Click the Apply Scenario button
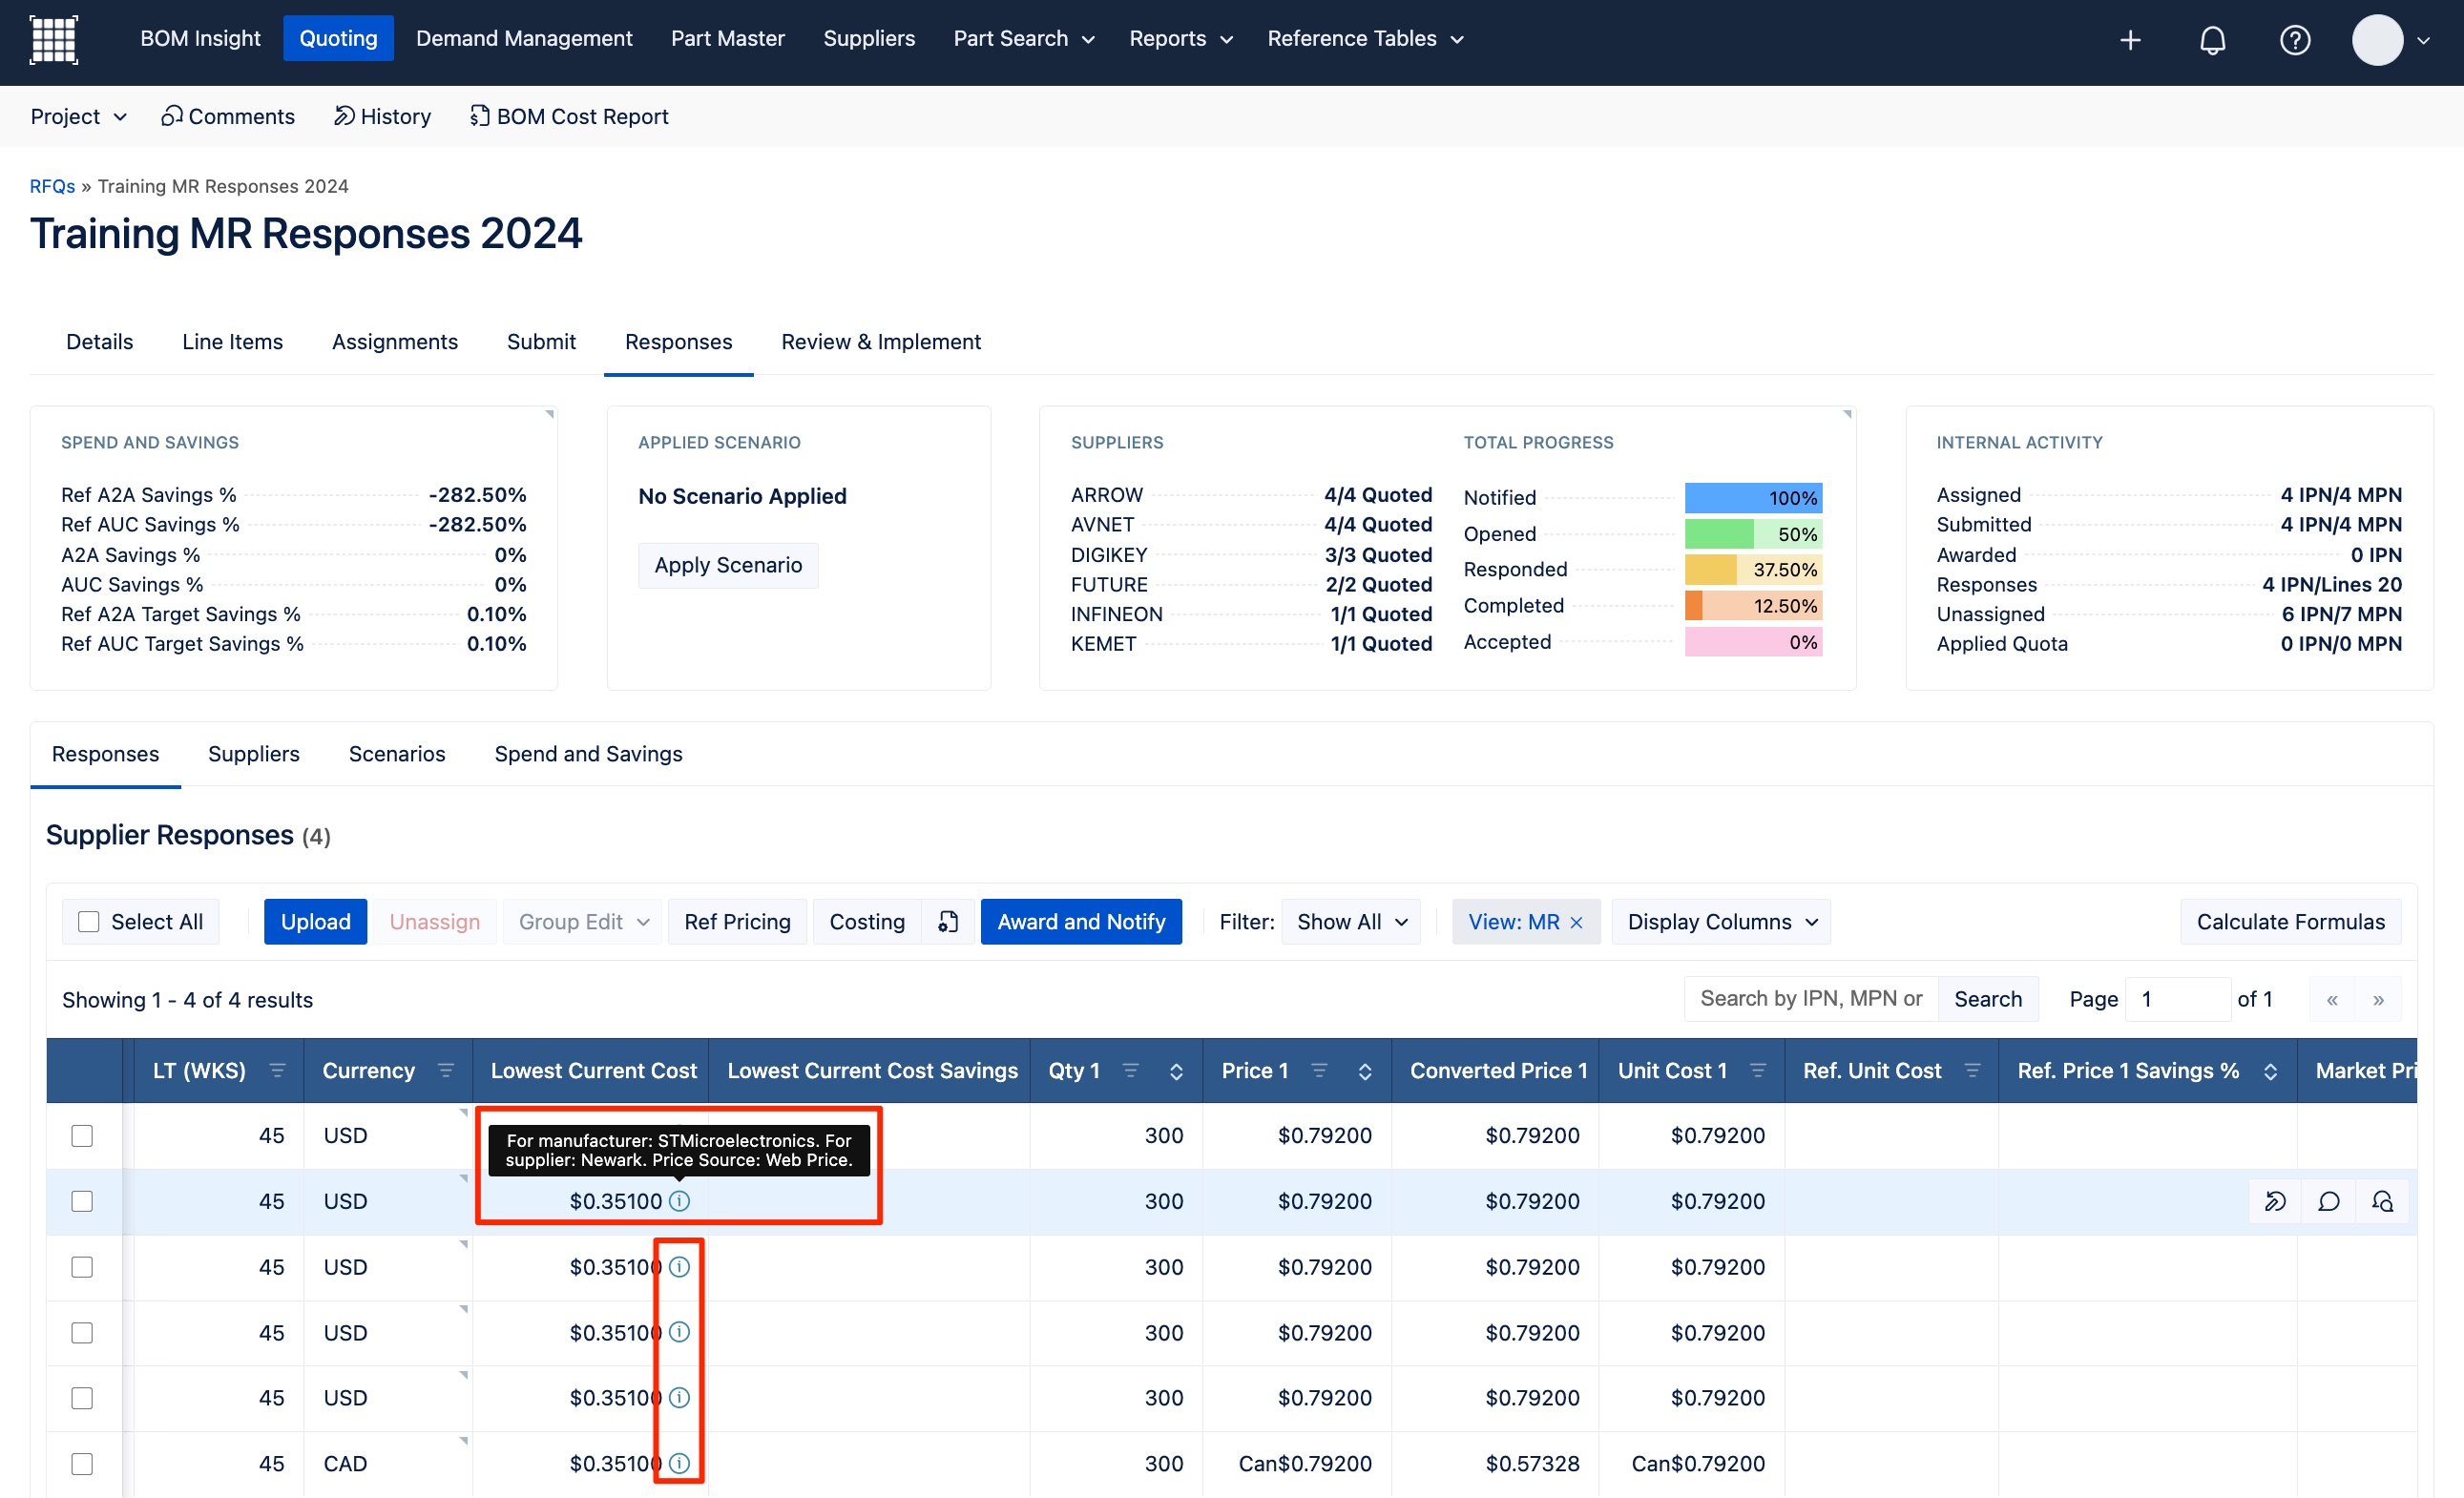Viewport: 2464px width, 1498px height. click(728, 565)
